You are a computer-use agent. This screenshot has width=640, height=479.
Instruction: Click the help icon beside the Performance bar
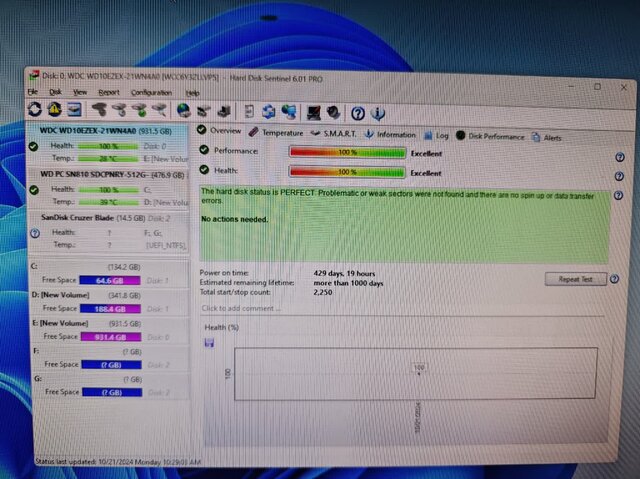pos(619,157)
